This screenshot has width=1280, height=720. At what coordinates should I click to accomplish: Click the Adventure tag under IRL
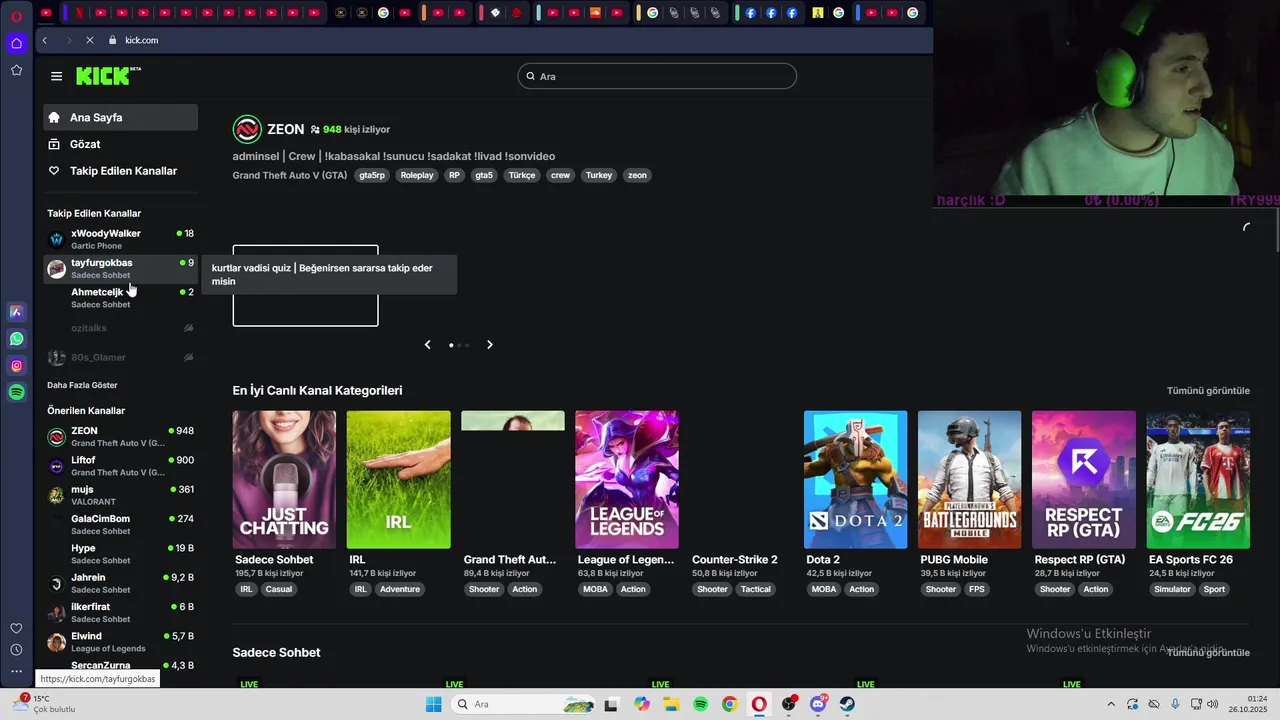pyautogui.click(x=400, y=589)
